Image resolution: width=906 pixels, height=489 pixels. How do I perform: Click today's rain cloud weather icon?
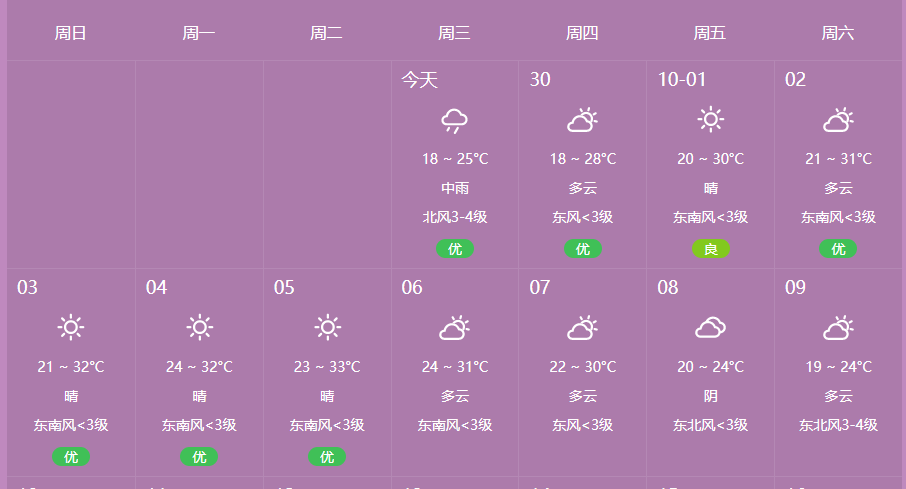[x=455, y=120]
